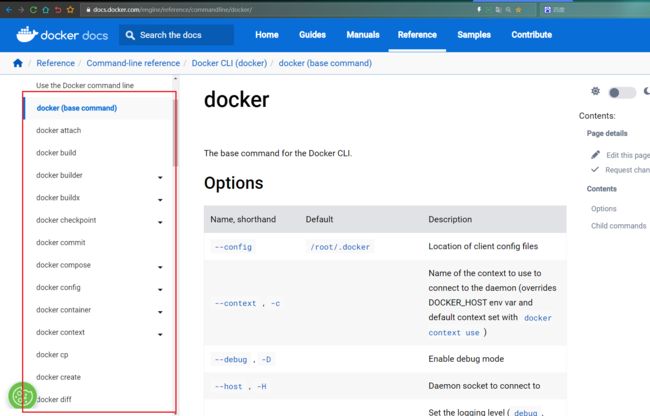Expand the docker compose submenu
650x416 pixels.
[x=160, y=267]
